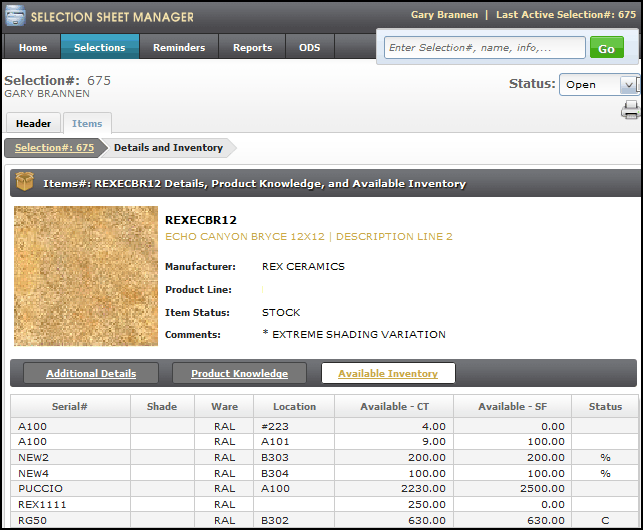Screen dimensions: 643x530
Task: Go to the Selections menu
Action: pos(100,47)
